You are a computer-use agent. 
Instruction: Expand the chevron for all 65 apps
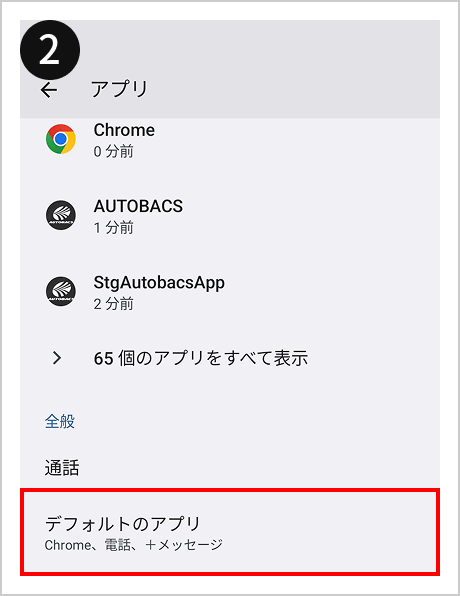point(57,358)
